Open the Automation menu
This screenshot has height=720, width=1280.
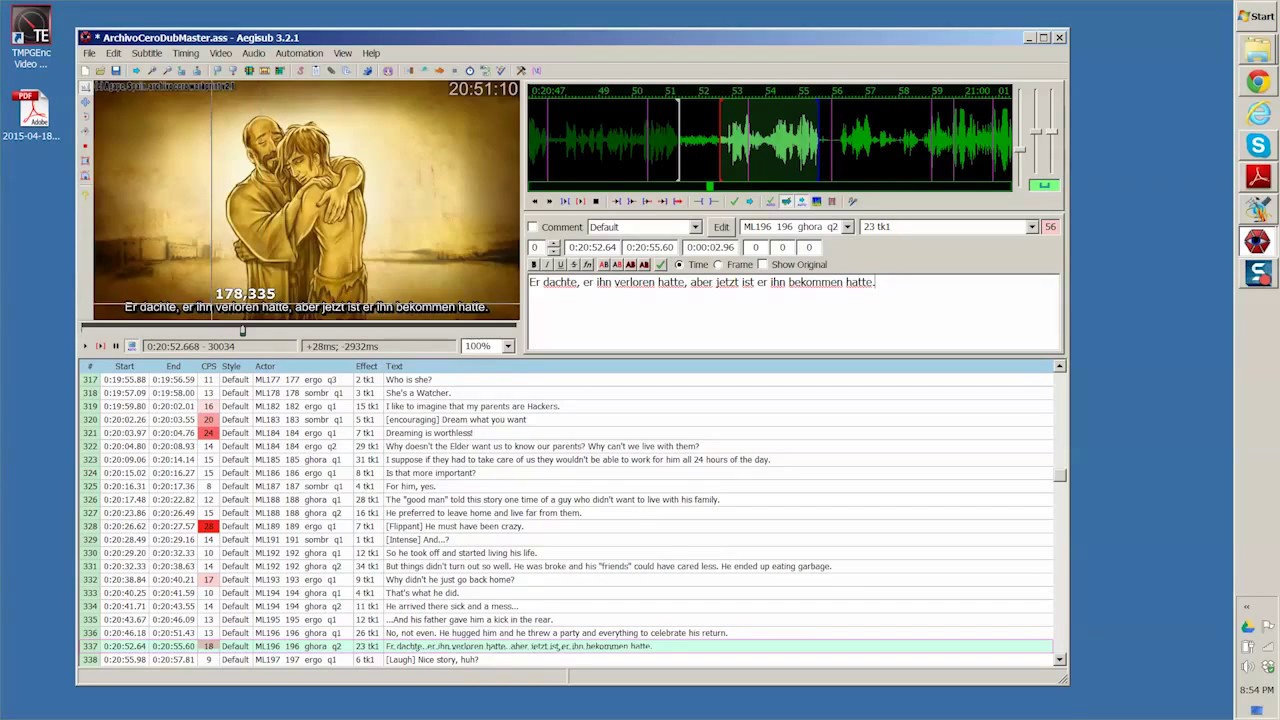[x=299, y=53]
